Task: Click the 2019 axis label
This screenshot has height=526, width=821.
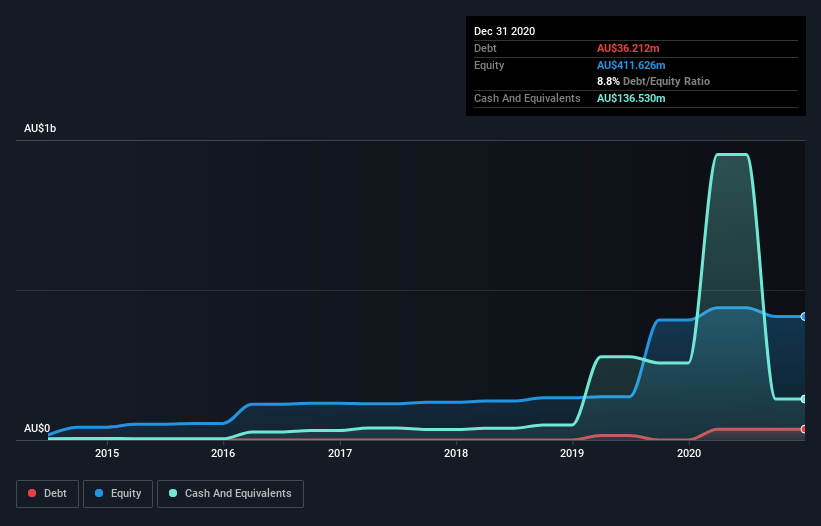Action: click(572, 453)
